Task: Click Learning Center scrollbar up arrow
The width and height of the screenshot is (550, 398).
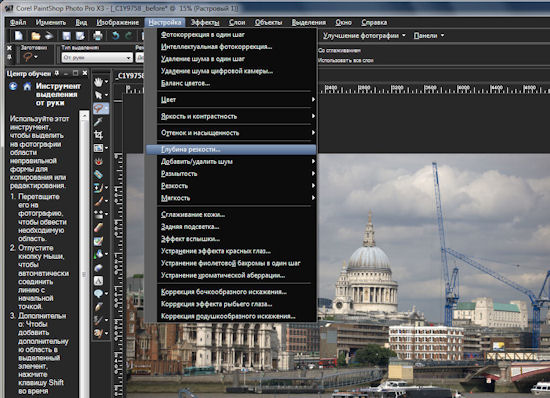Action: [84, 115]
